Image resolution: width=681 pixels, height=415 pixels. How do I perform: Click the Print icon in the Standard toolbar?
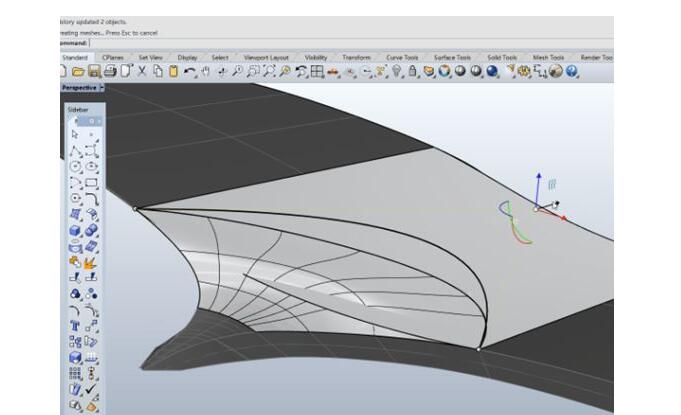point(110,72)
